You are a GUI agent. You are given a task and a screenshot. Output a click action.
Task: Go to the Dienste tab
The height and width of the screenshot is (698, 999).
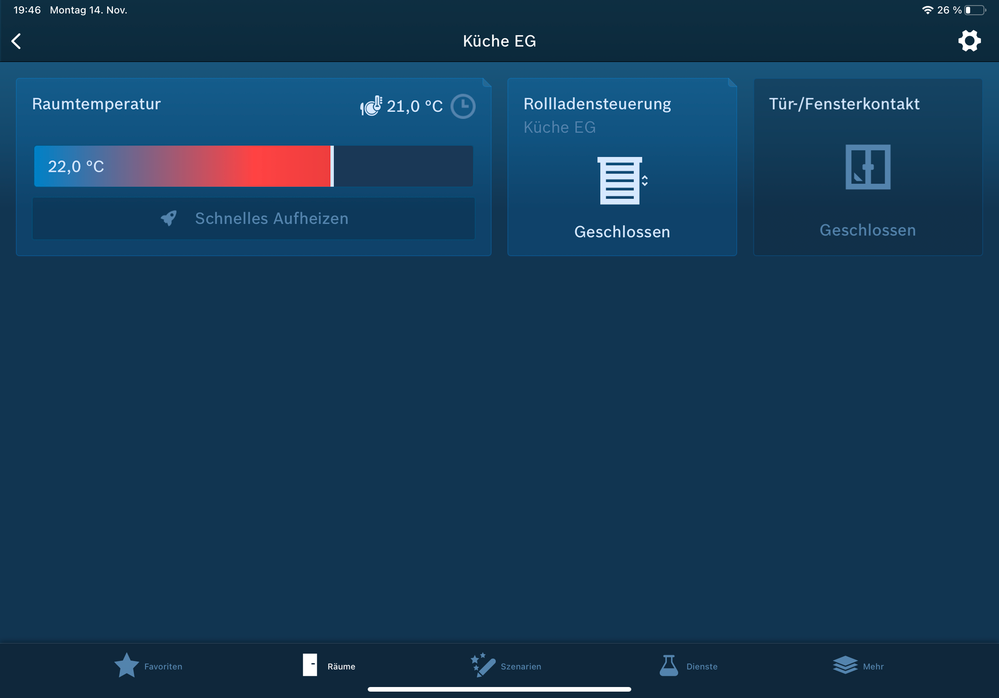point(687,666)
